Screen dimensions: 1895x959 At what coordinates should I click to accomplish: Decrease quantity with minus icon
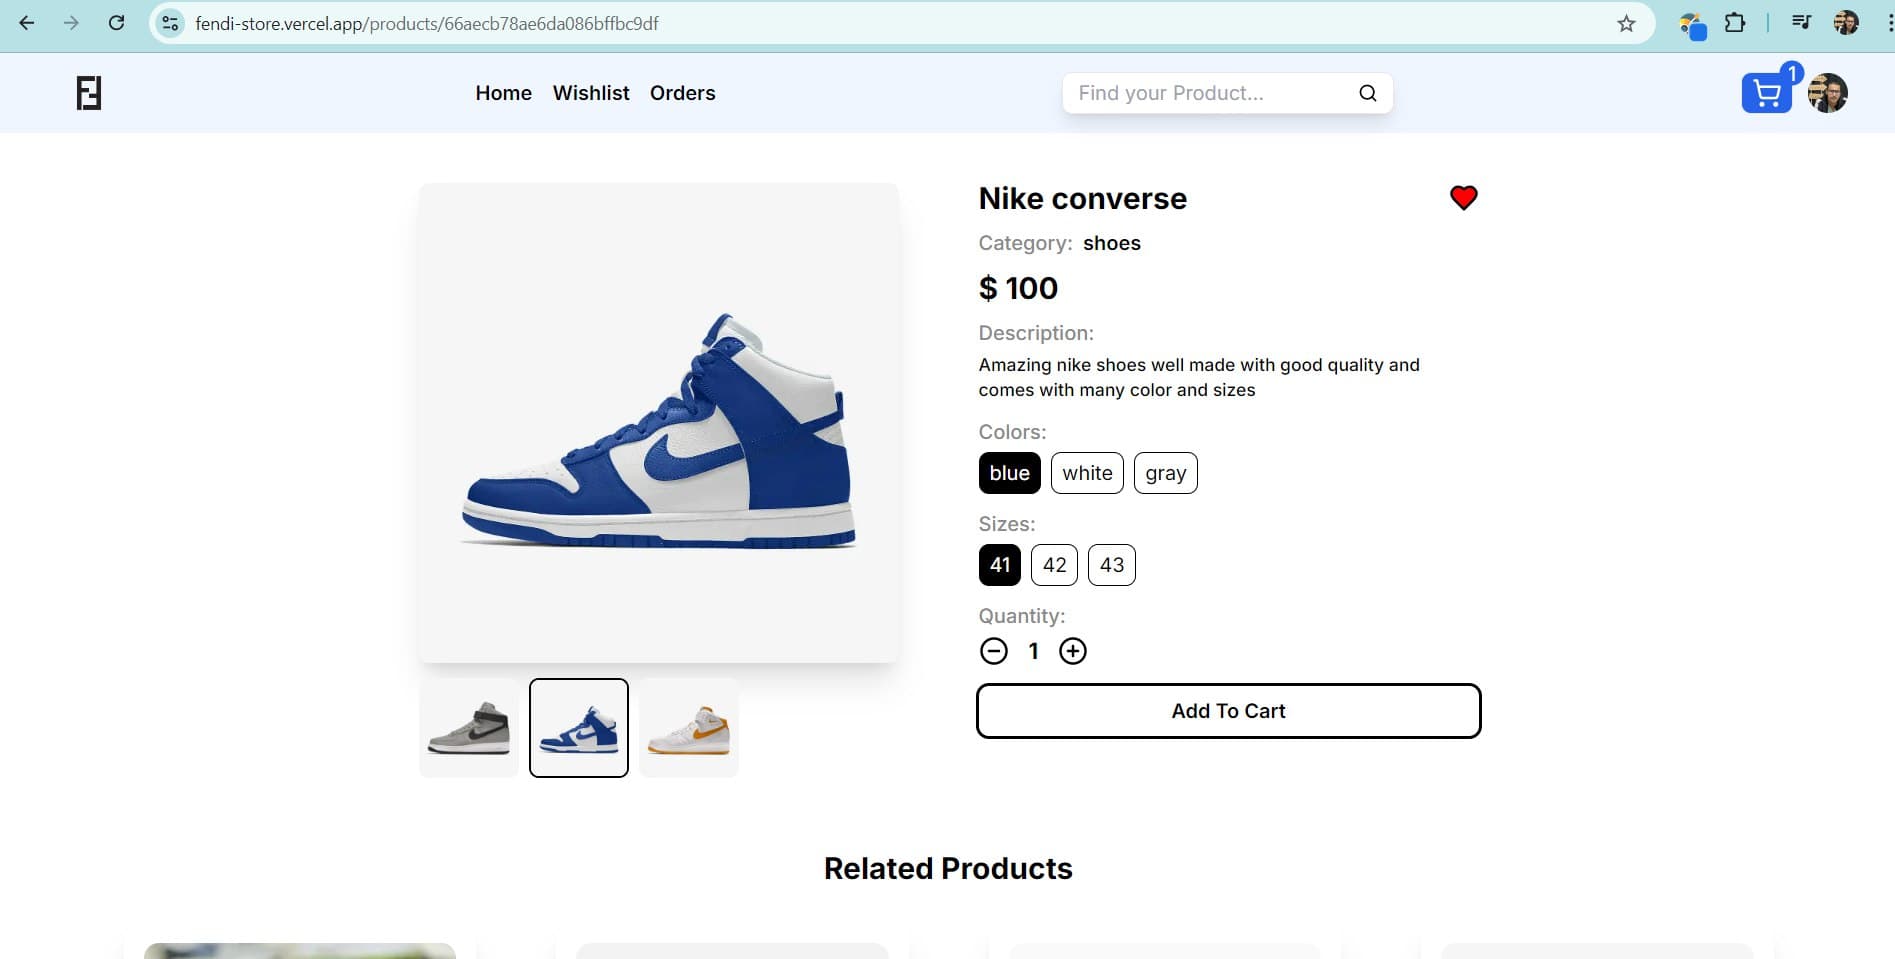click(x=993, y=651)
